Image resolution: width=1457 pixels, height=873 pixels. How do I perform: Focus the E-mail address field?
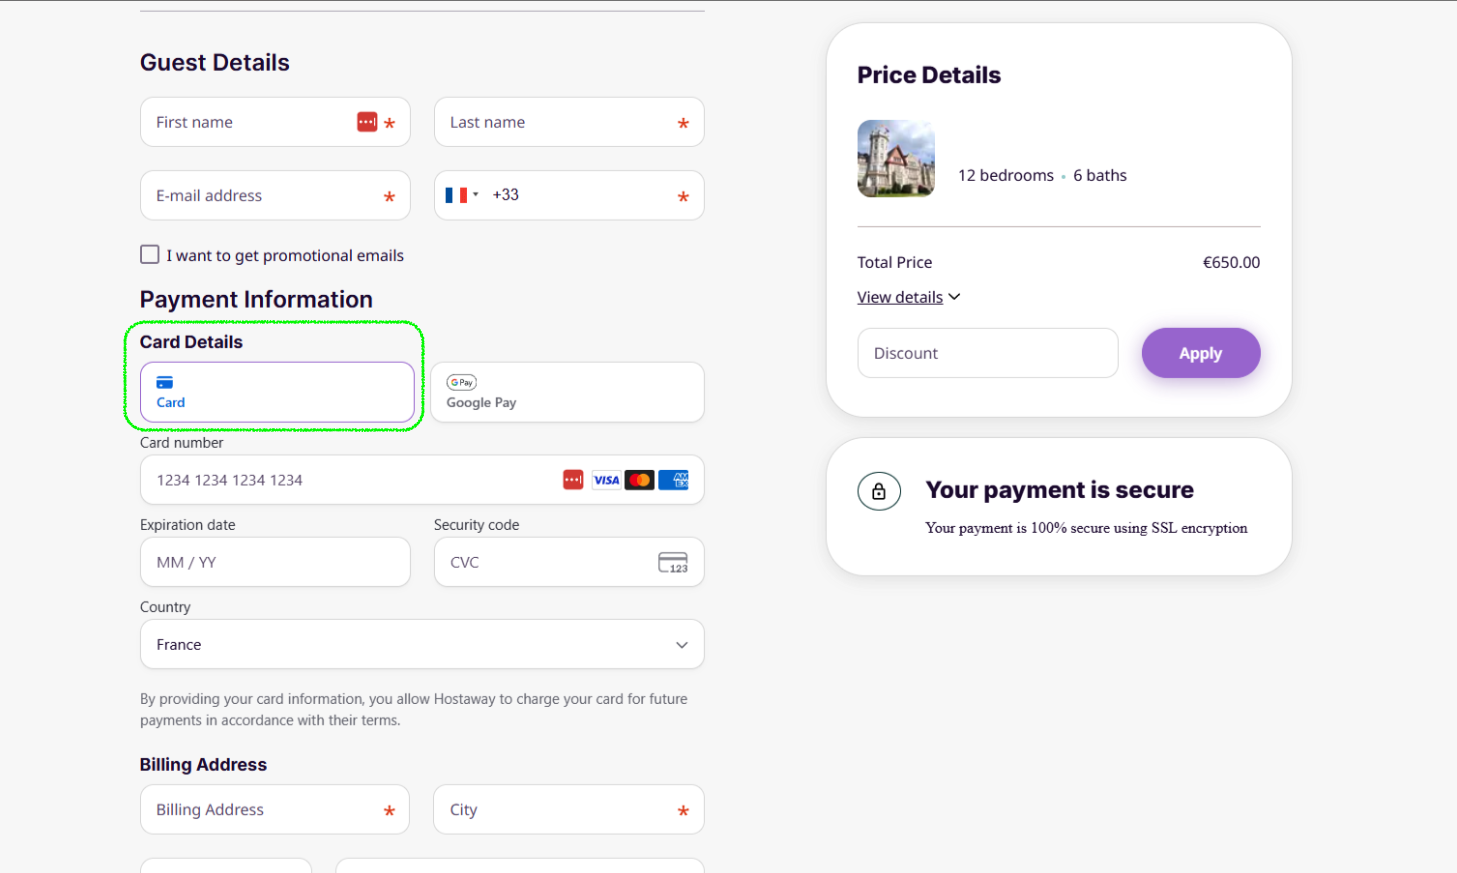pyautogui.click(x=275, y=195)
